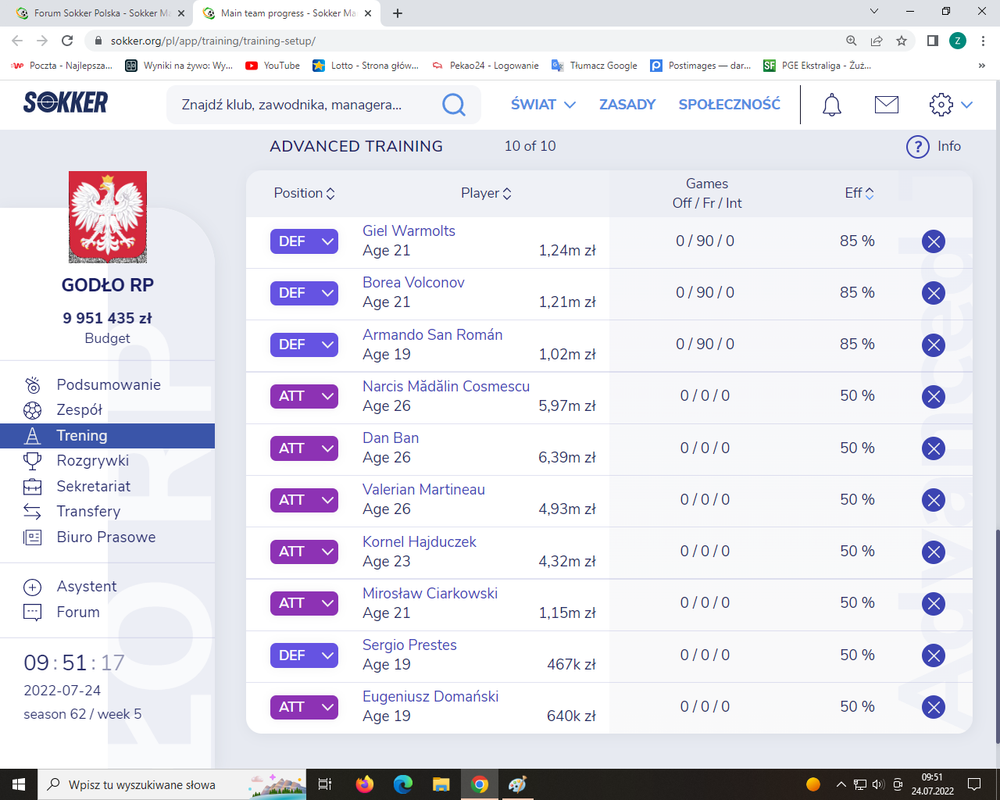The width and height of the screenshot is (1000, 800).
Task: Open notifications bell icon
Action: pyautogui.click(x=831, y=105)
